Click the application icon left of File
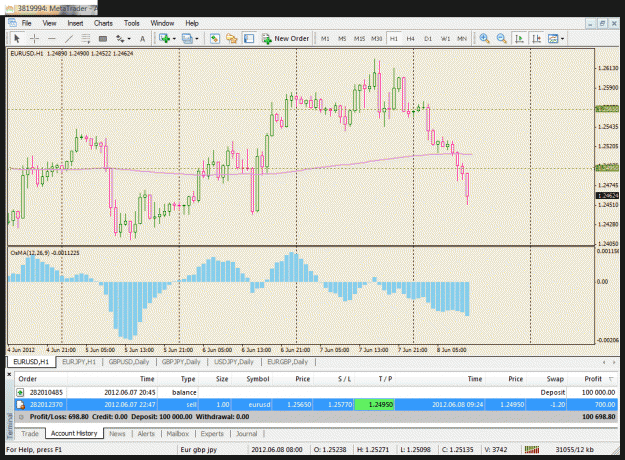Viewport: 625px width, 460px height. (x=12, y=23)
